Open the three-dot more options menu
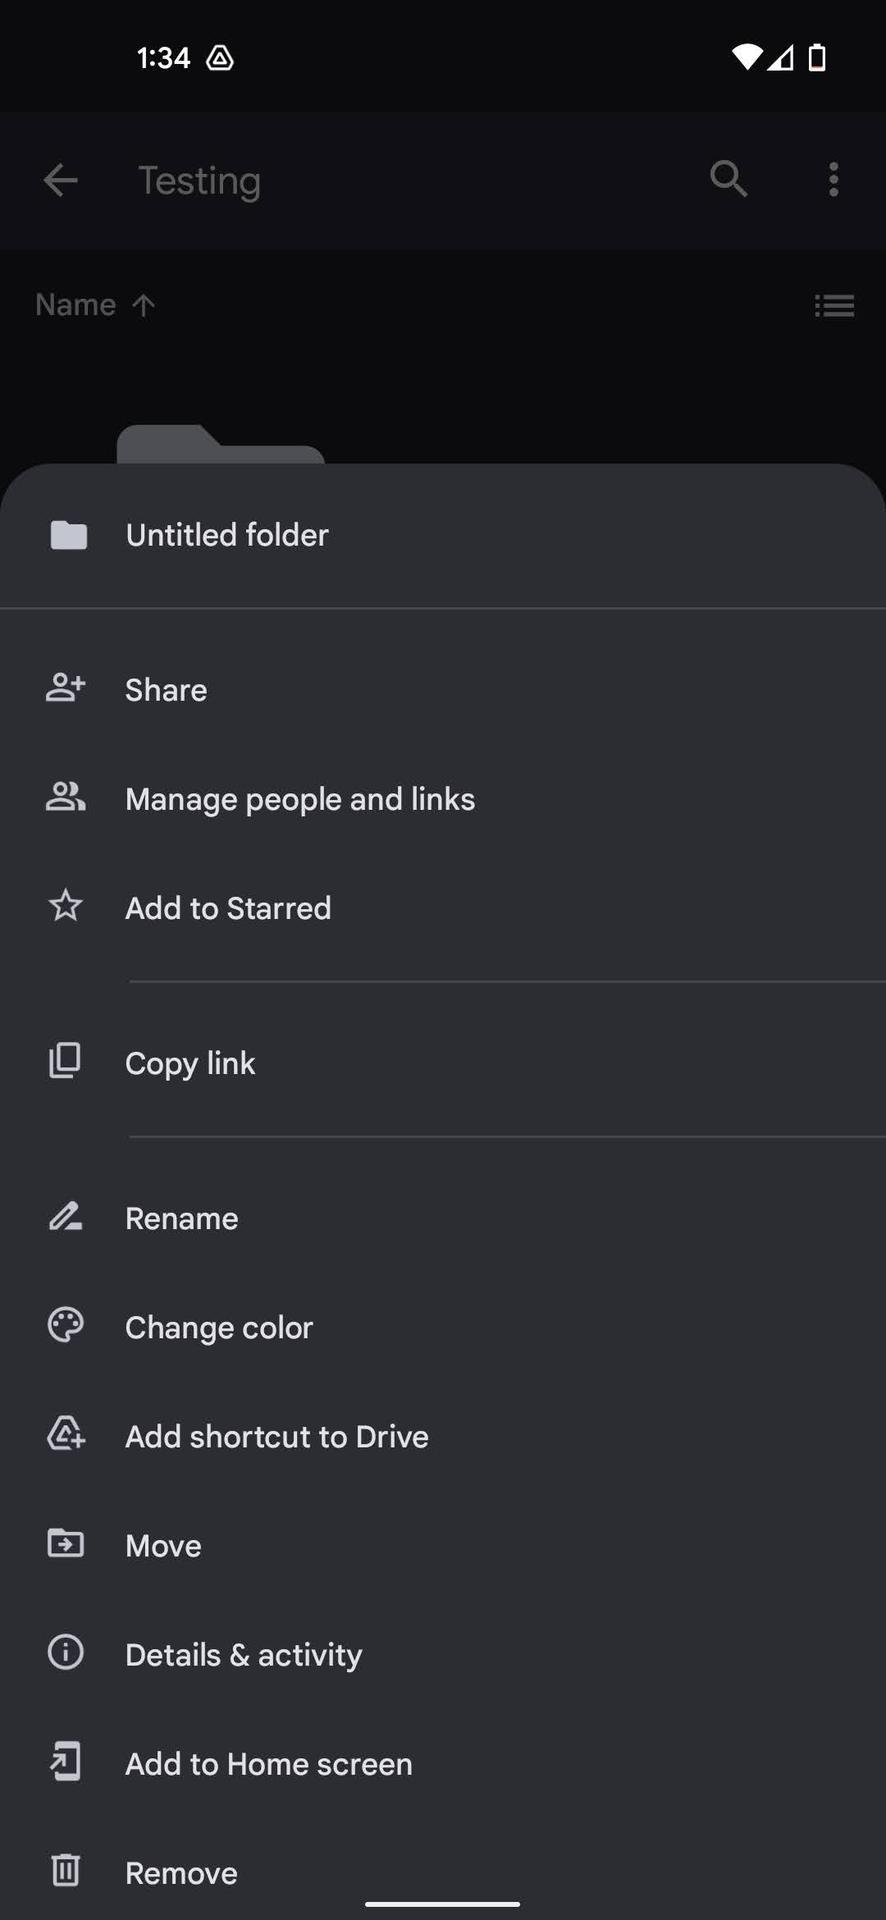Viewport: 886px width, 1920px height. [833, 180]
